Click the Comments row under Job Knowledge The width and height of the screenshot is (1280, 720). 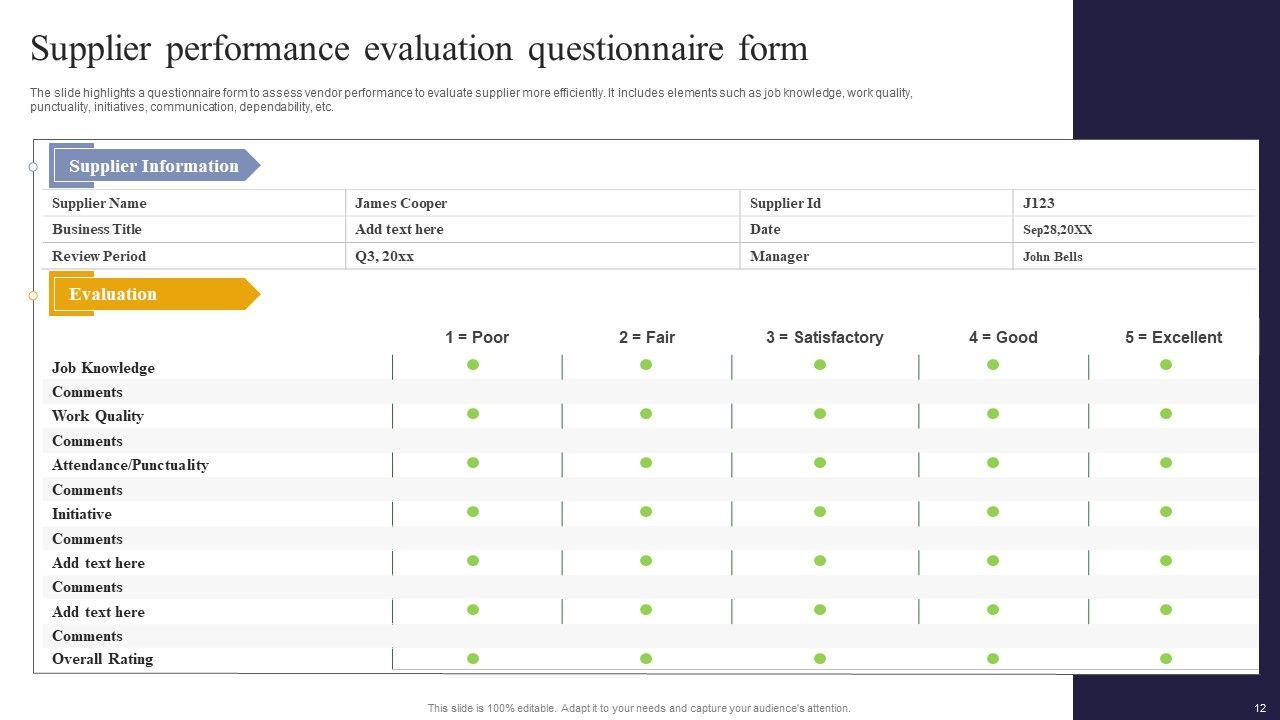(x=88, y=392)
